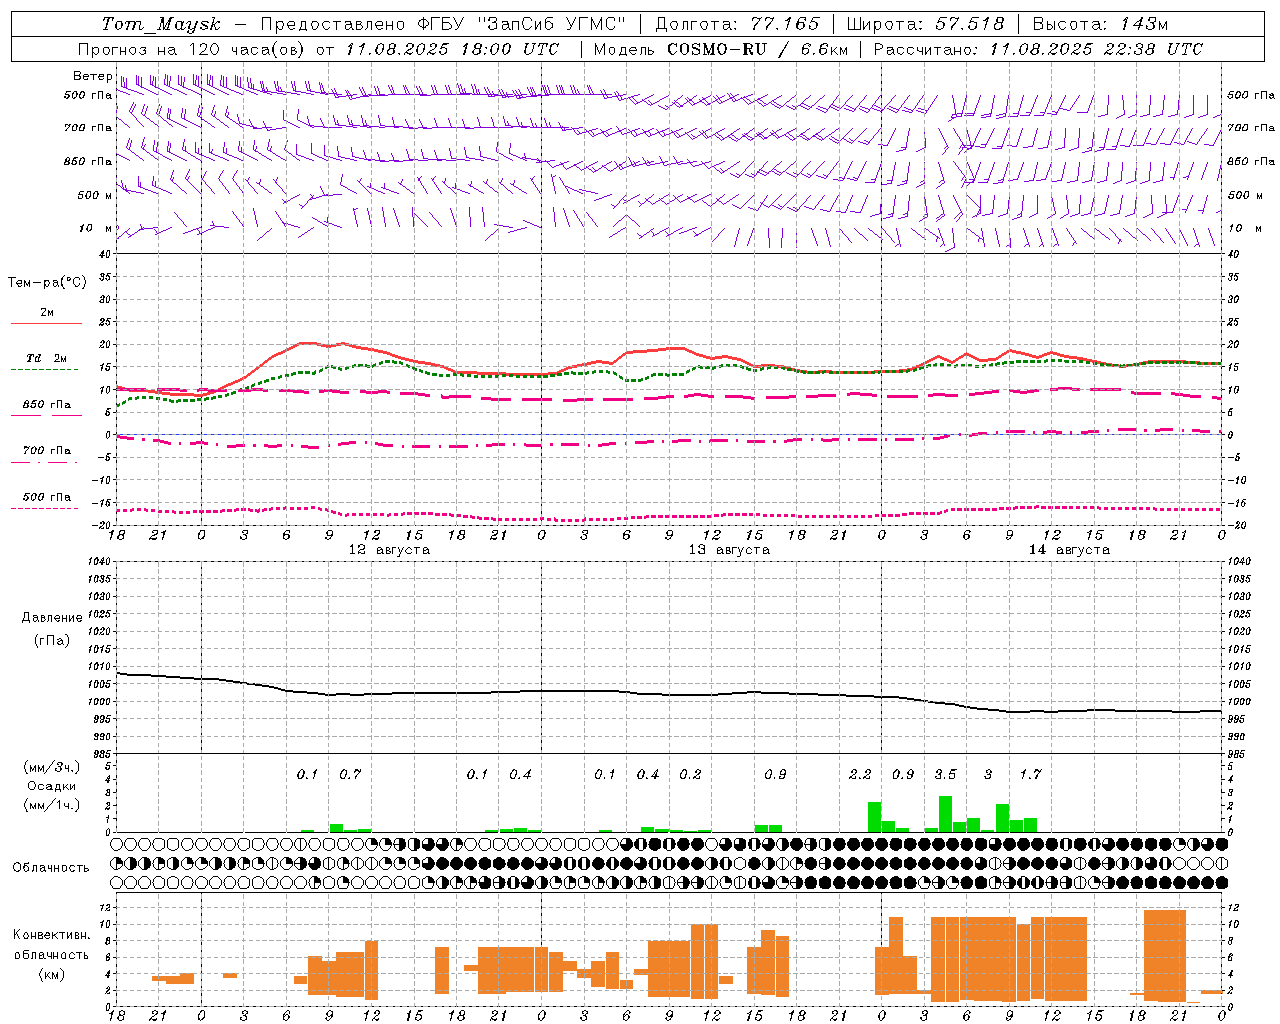Image resolution: width=1280 pixels, height=1024 pixels.
Task: Click the height value 143м
Action: tap(1145, 23)
